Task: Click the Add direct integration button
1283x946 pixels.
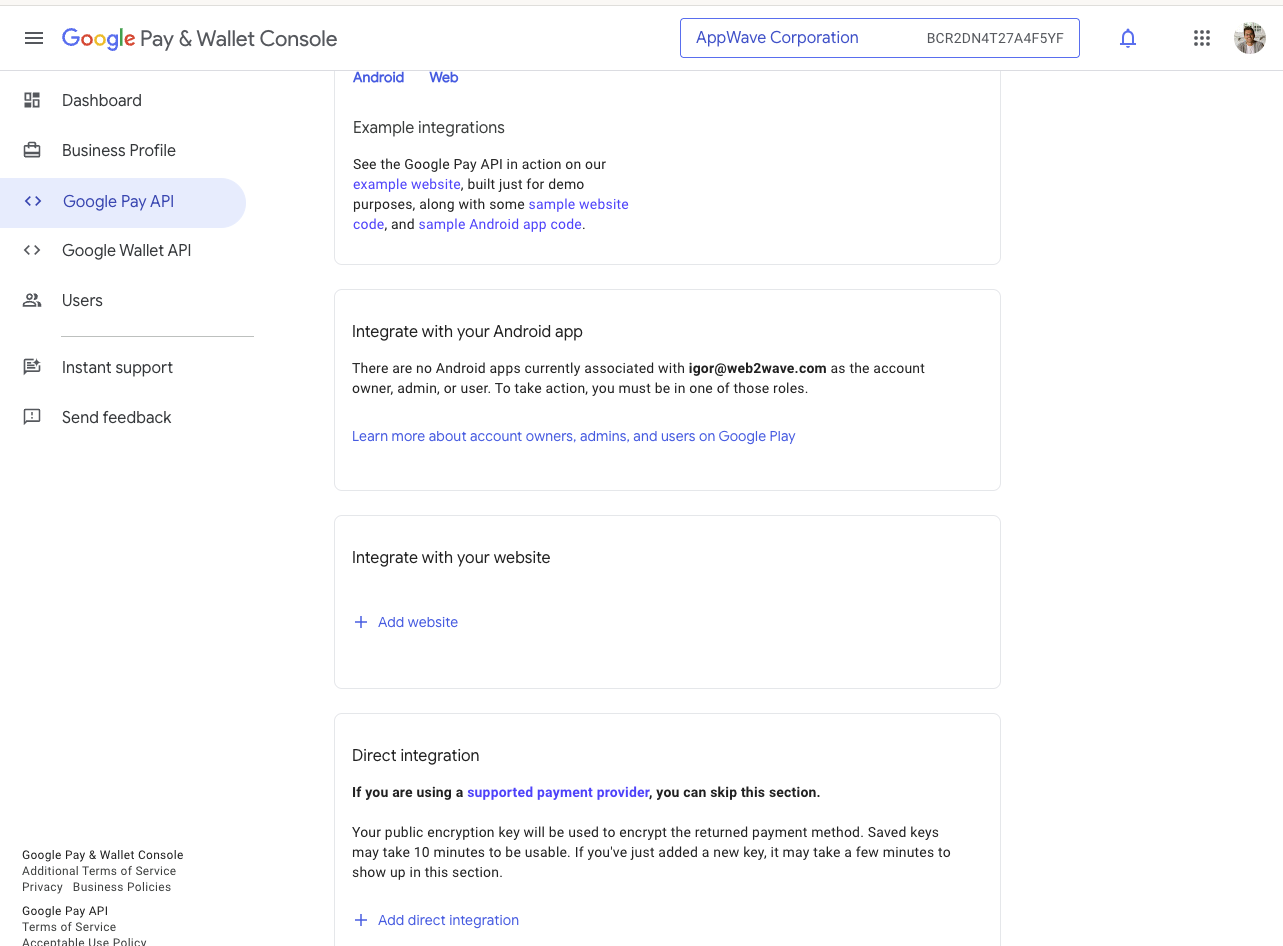Action: (x=436, y=920)
